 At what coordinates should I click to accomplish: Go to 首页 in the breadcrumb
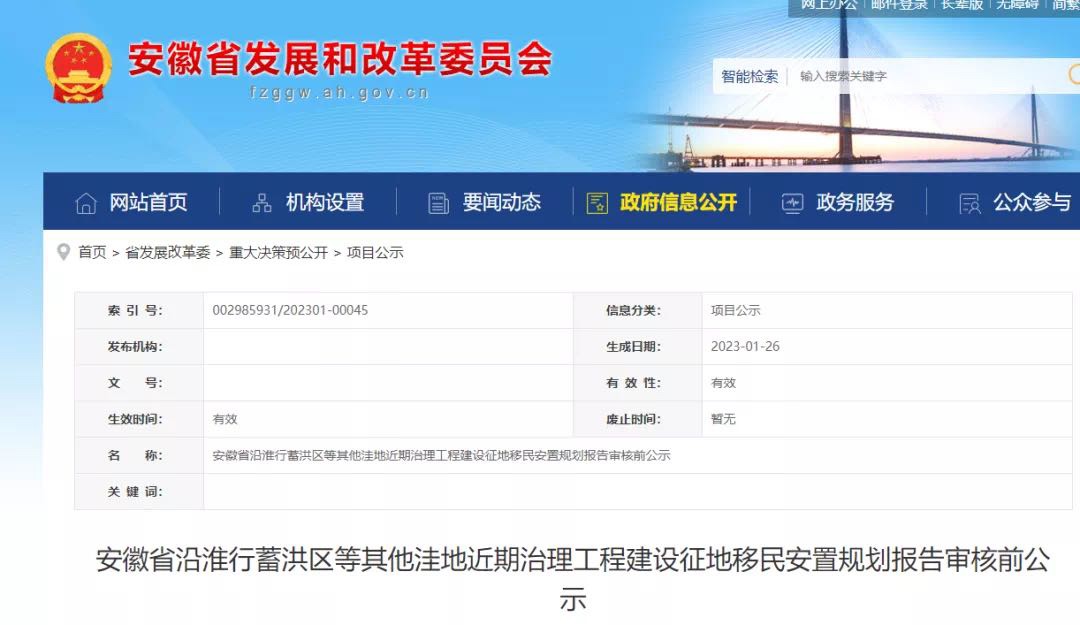[92, 253]
